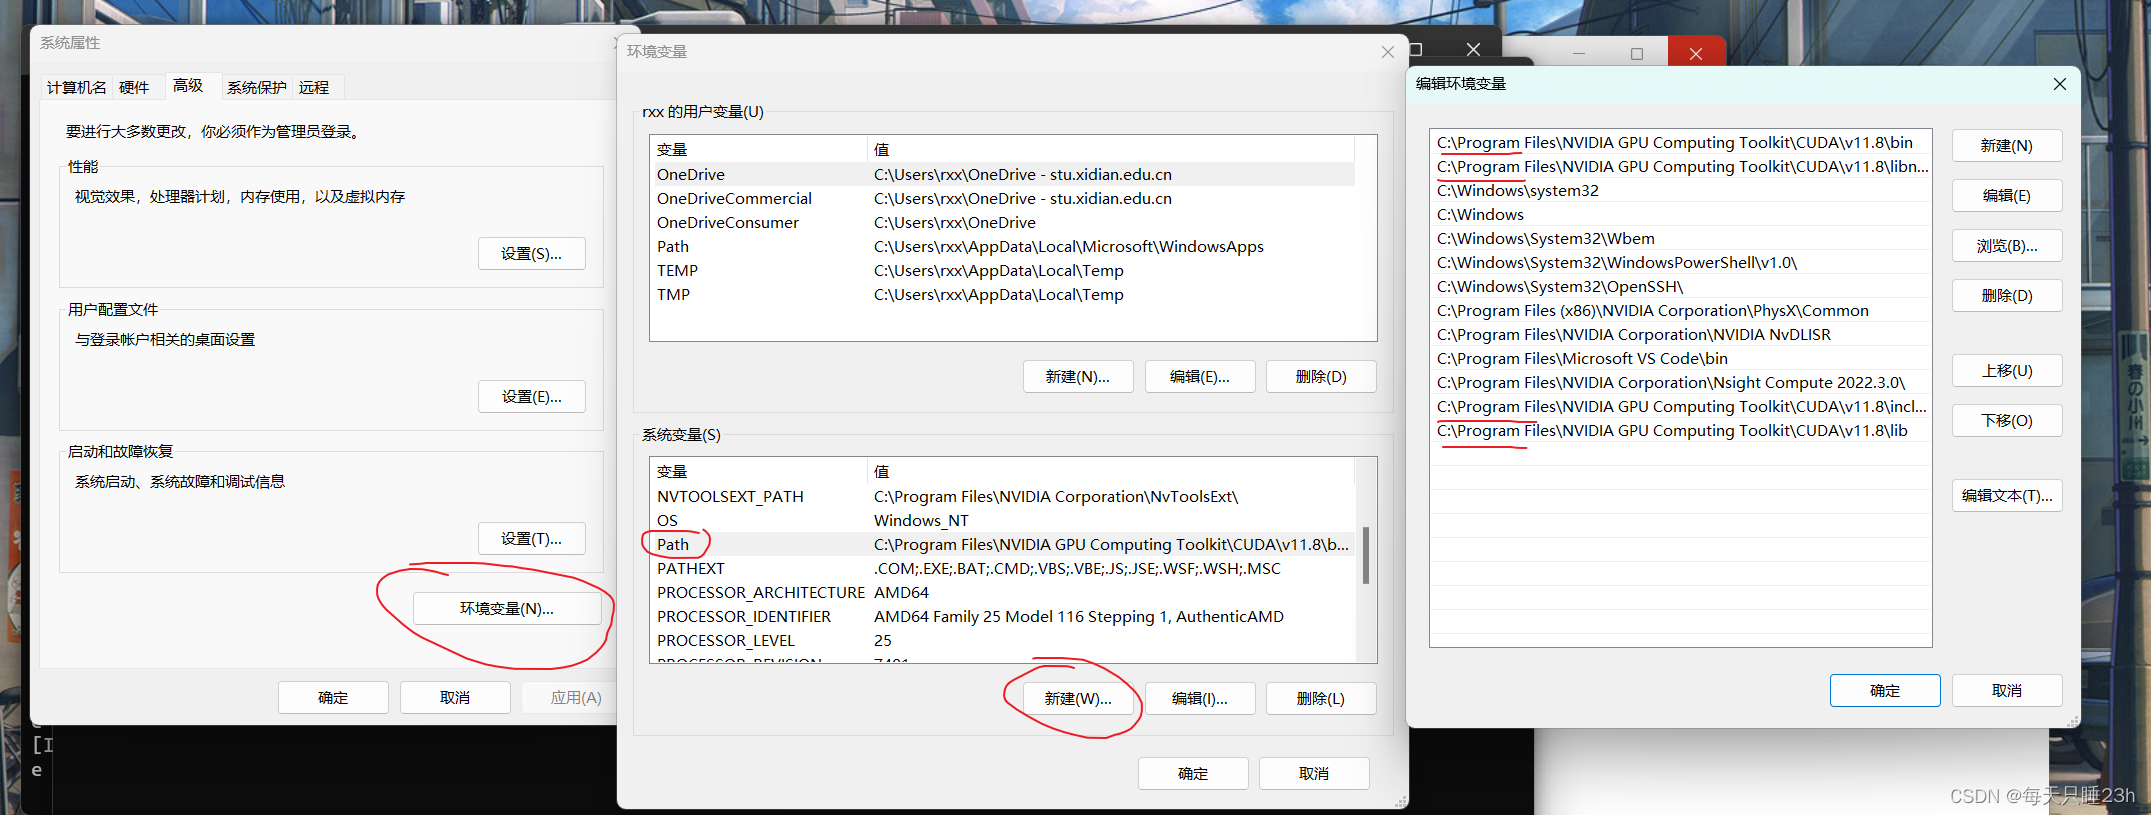Close the 环境变量 dialog
Screen dimensions: 2151x815
click(x=1388, y=52)
